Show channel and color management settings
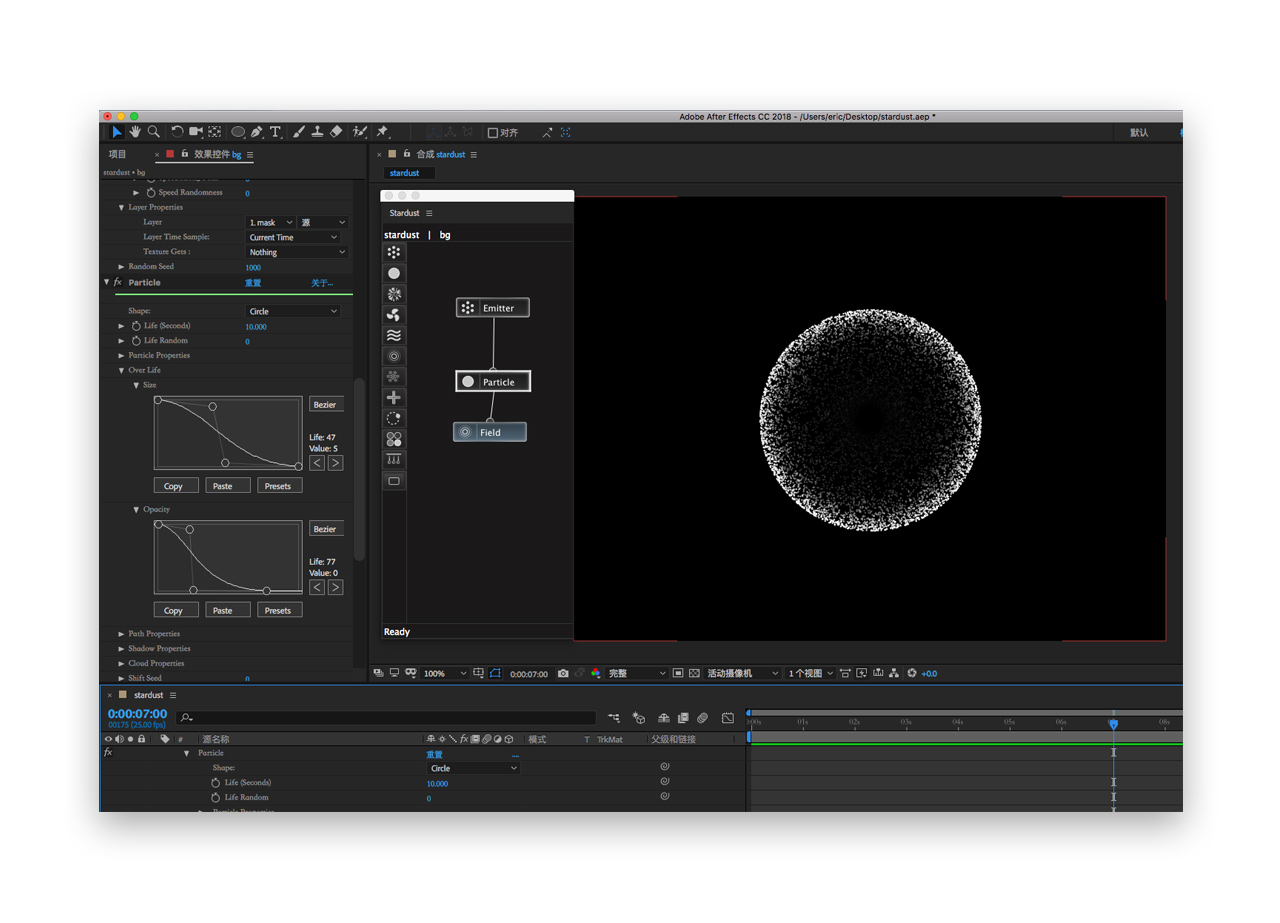This screenshot has width=1280, height=923. click(x=596, y=674)
